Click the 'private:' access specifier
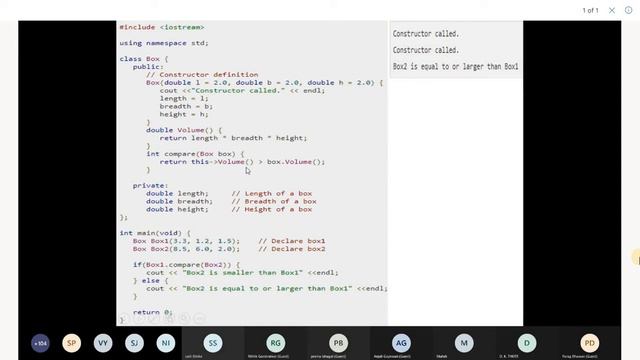 click(150, 186)
